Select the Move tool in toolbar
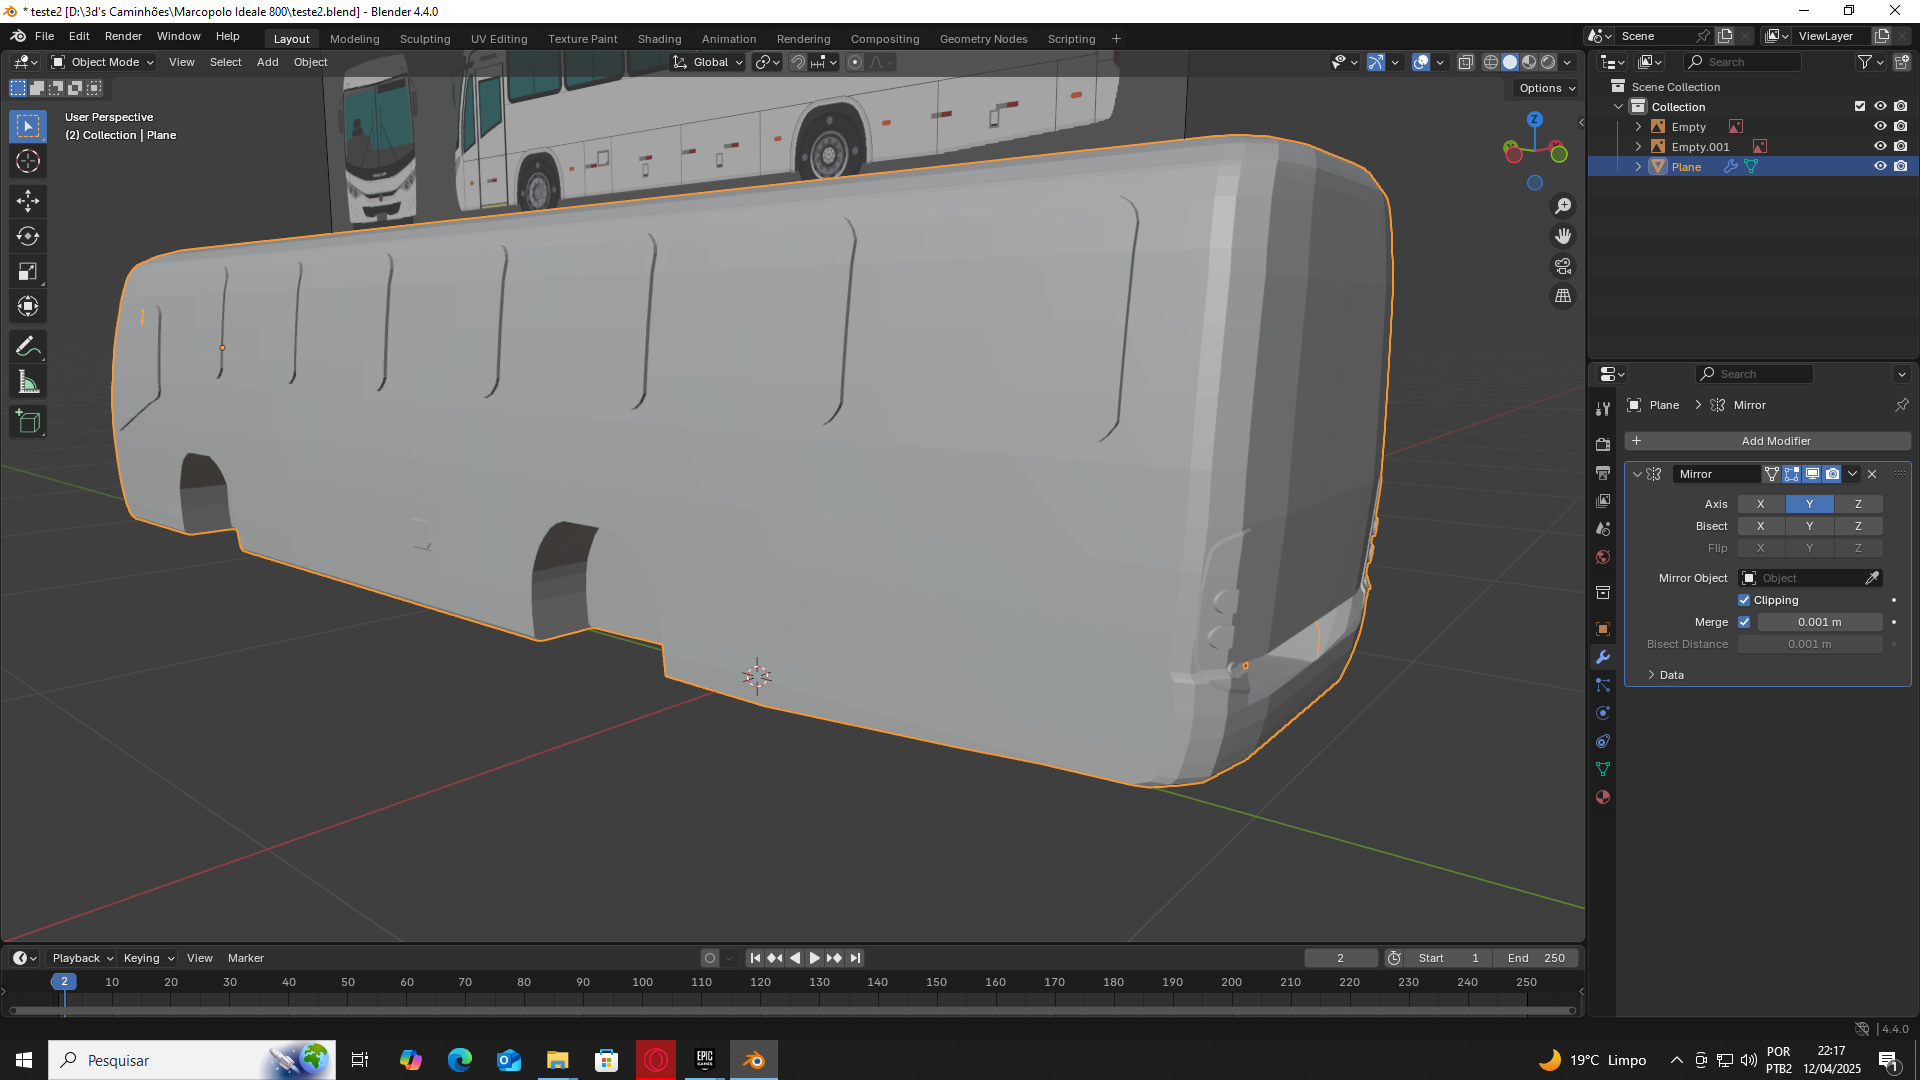Screen dimensions: 1920x1080 (x=27, y=201)
